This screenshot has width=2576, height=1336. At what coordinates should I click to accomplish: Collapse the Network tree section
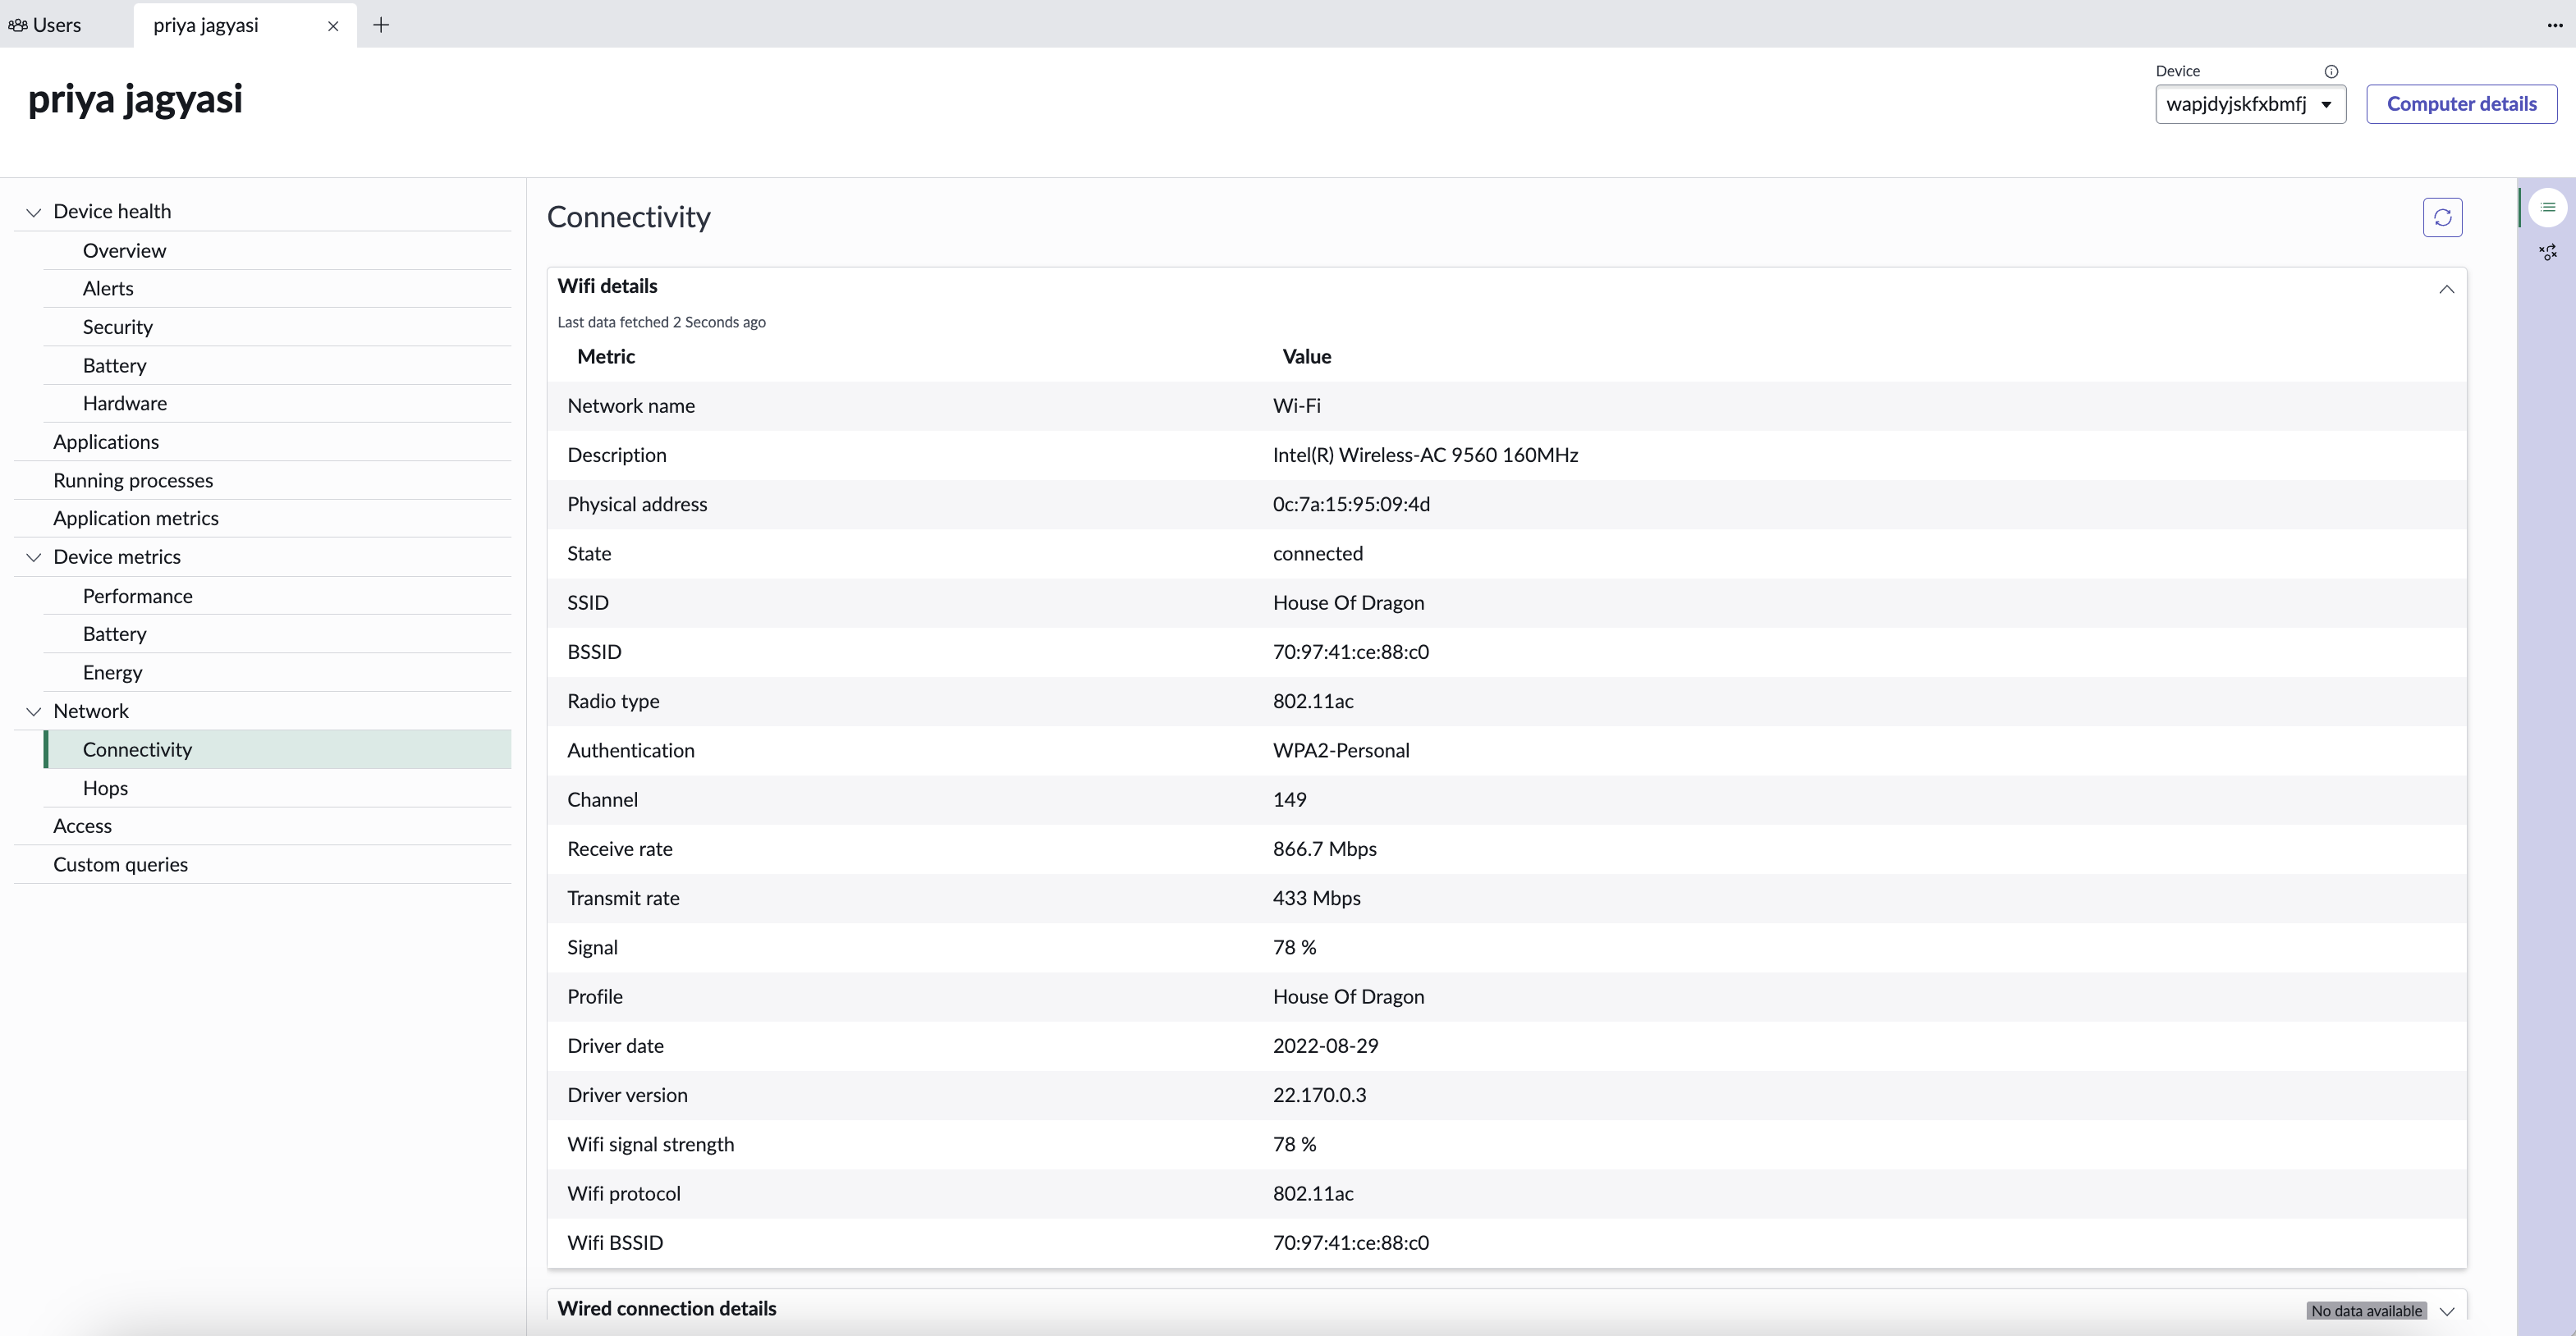(33, 711)
